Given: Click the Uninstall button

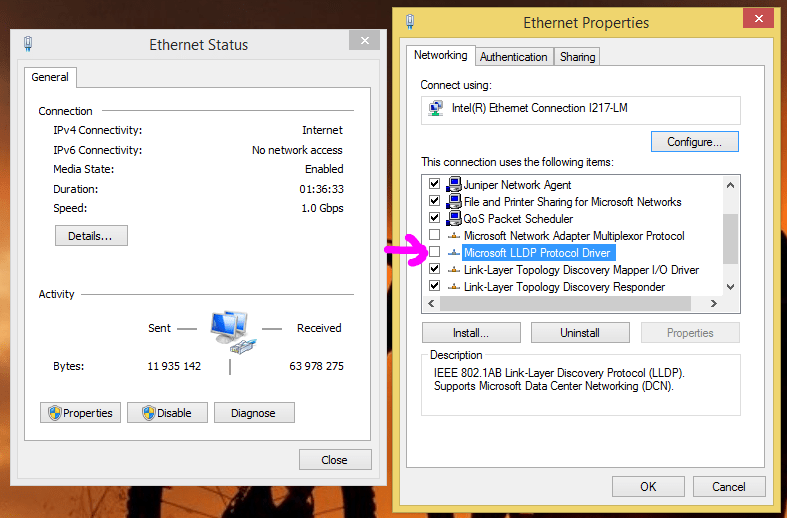Looking at the screenshot, I should 580,333.
